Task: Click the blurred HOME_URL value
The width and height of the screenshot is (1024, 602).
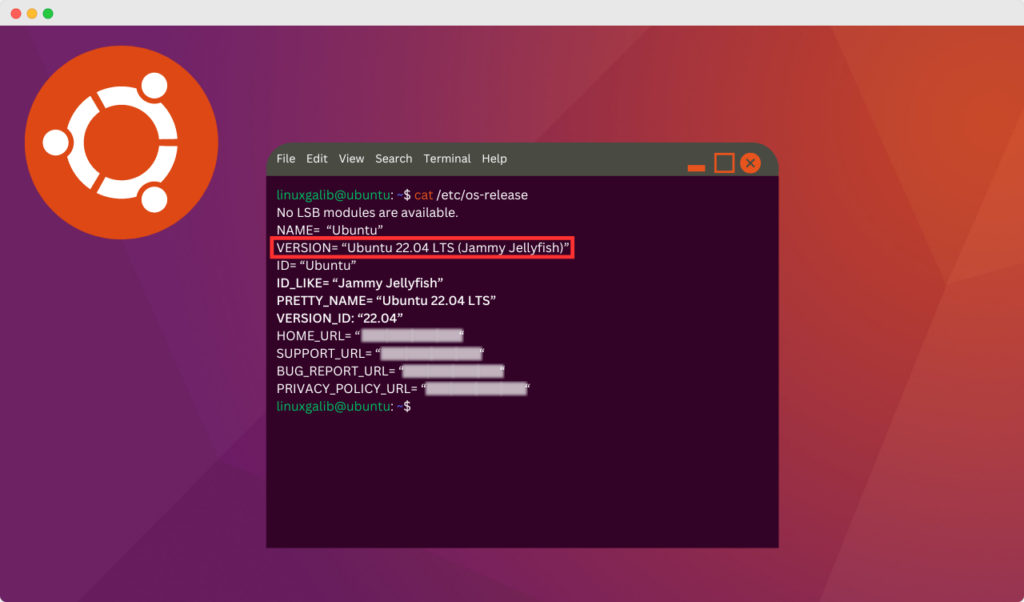Action: click(412, 335)
